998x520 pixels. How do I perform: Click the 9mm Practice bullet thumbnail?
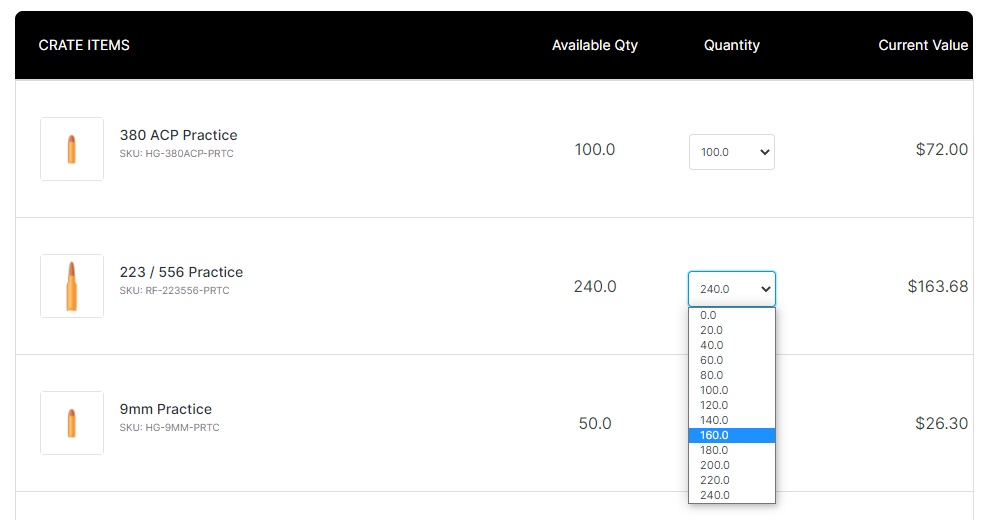72,423
